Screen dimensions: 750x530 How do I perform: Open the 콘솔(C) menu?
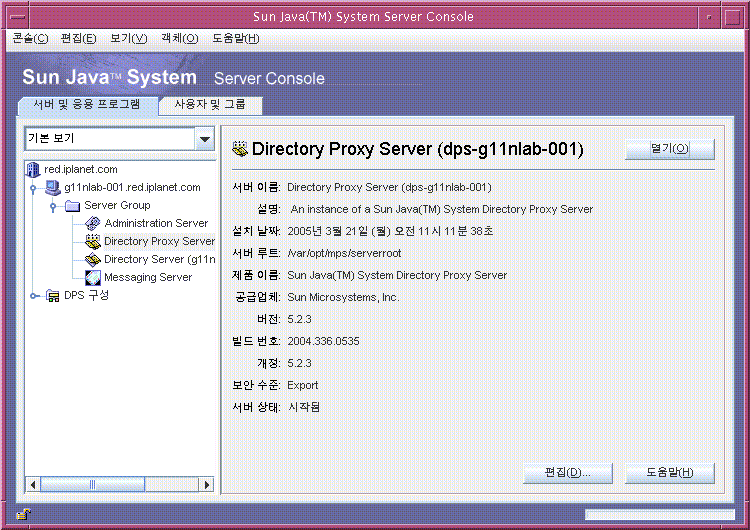[30, 38]
